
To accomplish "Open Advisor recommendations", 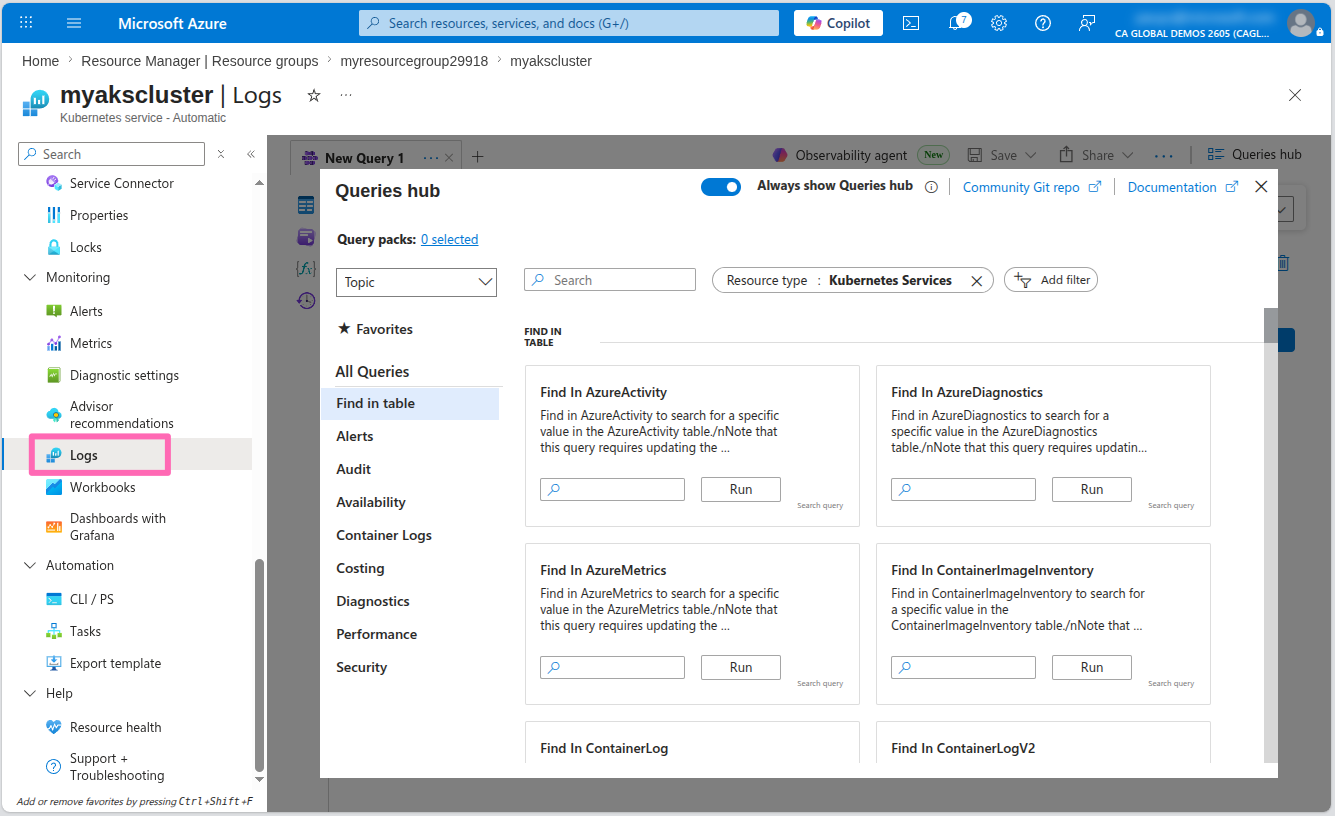I will tap(121, 415).
